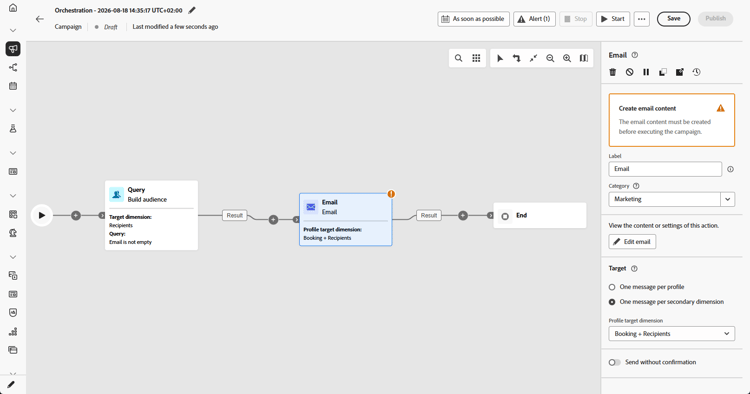Screen dimensions: 750x394
Task: Open the Create email content alert card
Action: point(672,120)
